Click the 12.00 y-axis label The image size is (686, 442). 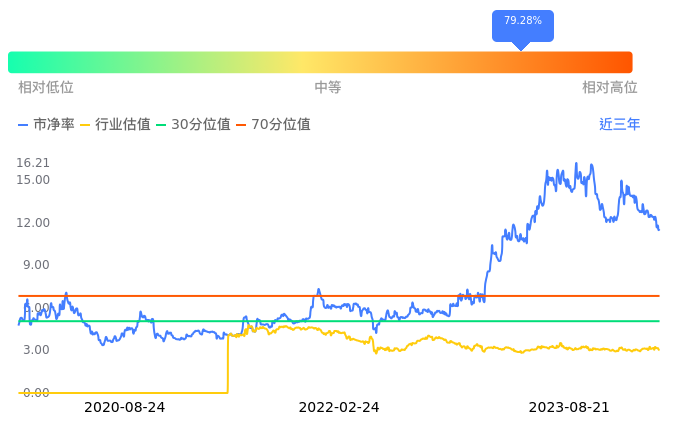pos(33,222)
